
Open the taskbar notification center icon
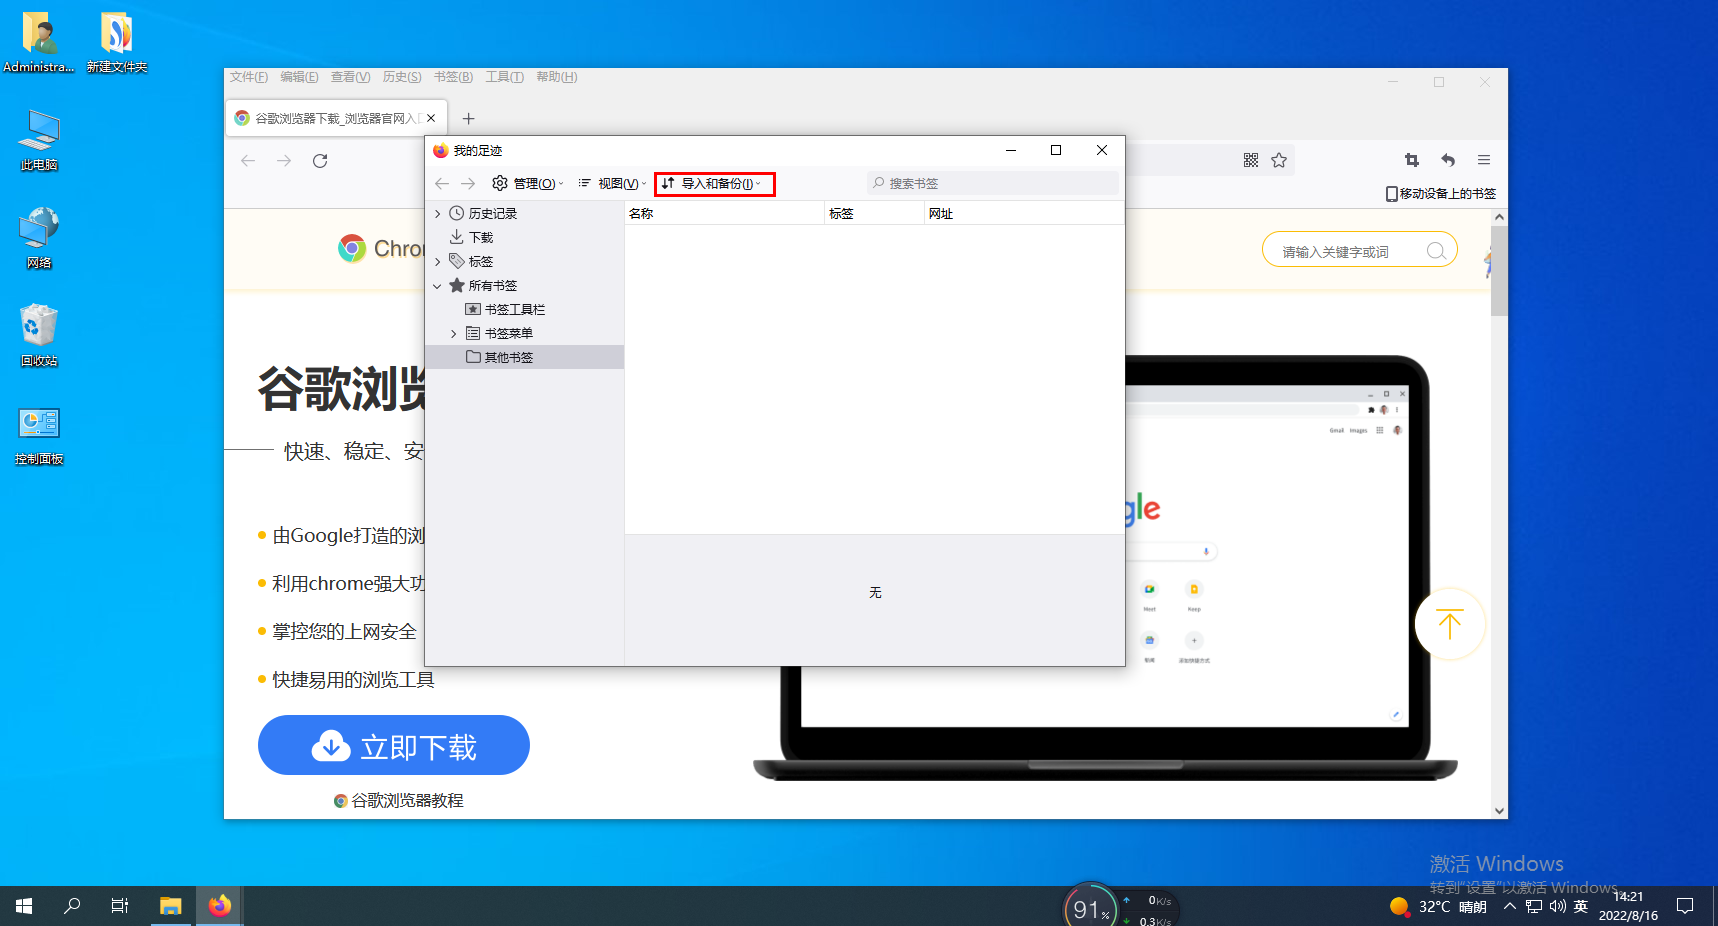click(x=1685, y=906)
